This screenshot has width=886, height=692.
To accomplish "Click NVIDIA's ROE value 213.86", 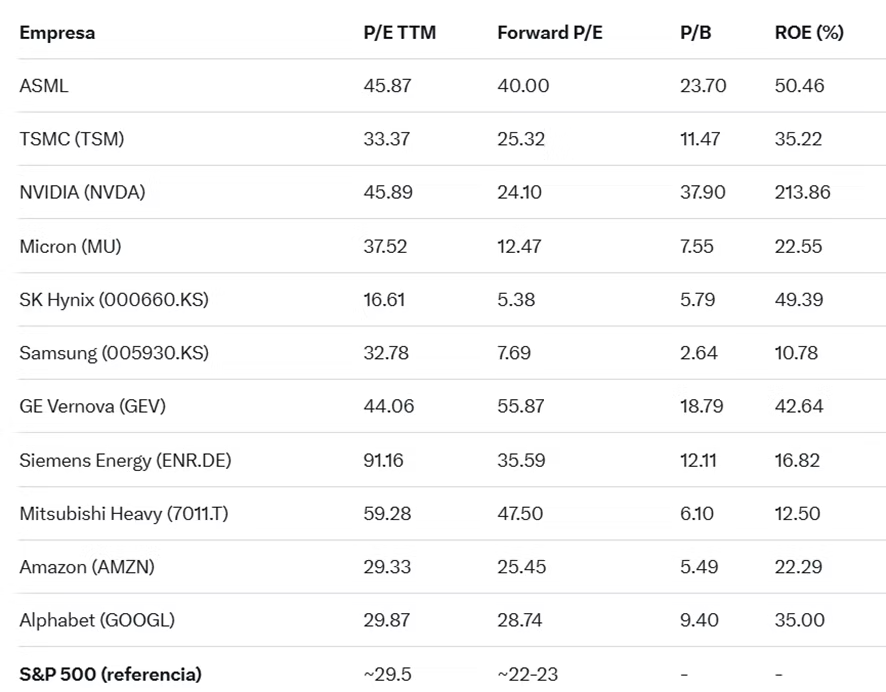I will [x=802, y=193].
